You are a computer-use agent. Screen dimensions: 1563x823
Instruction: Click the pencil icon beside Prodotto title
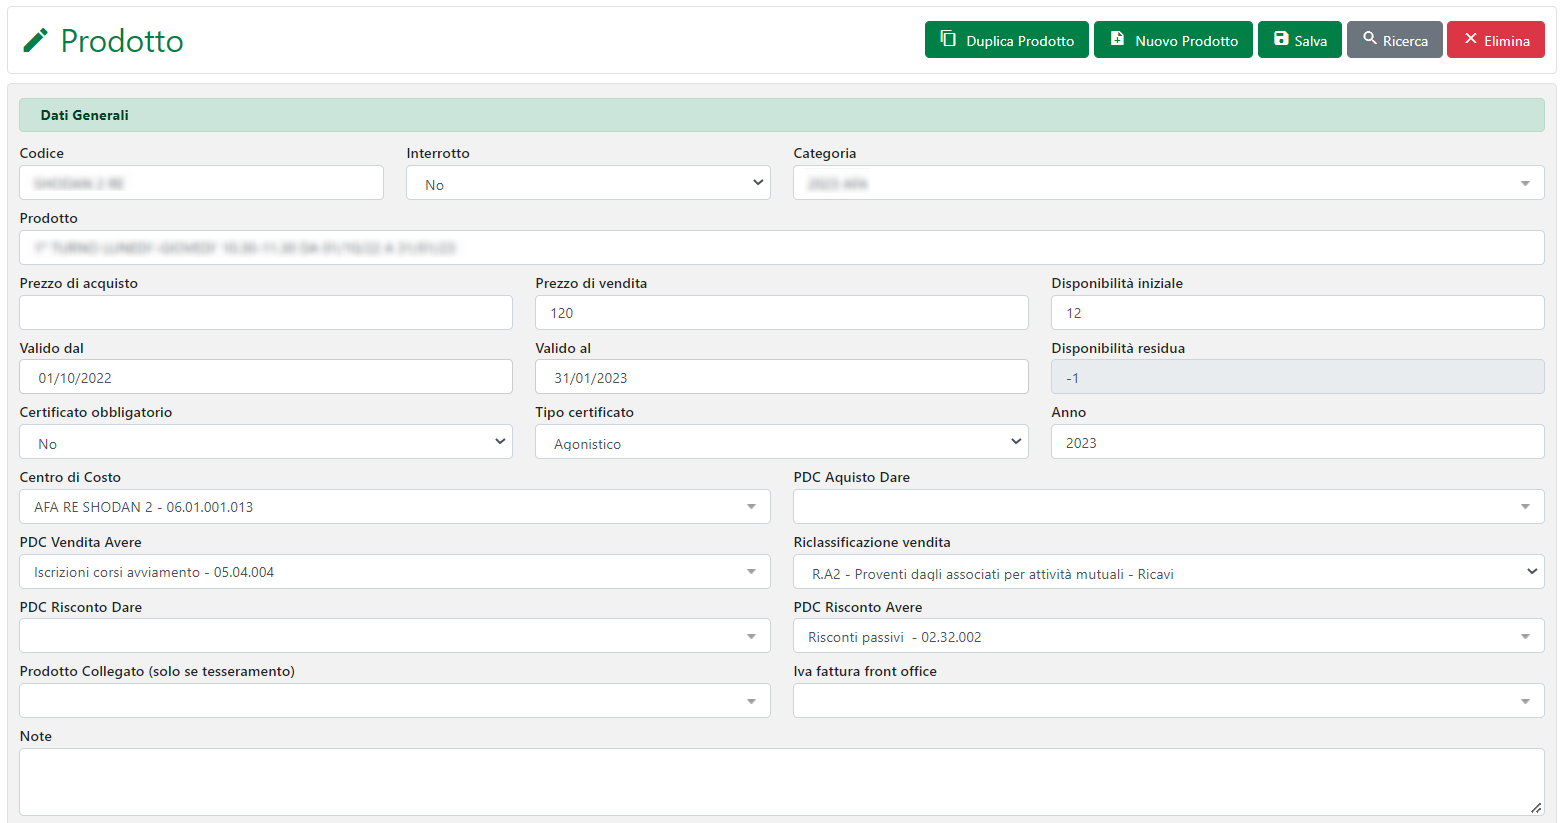[36, 40]
